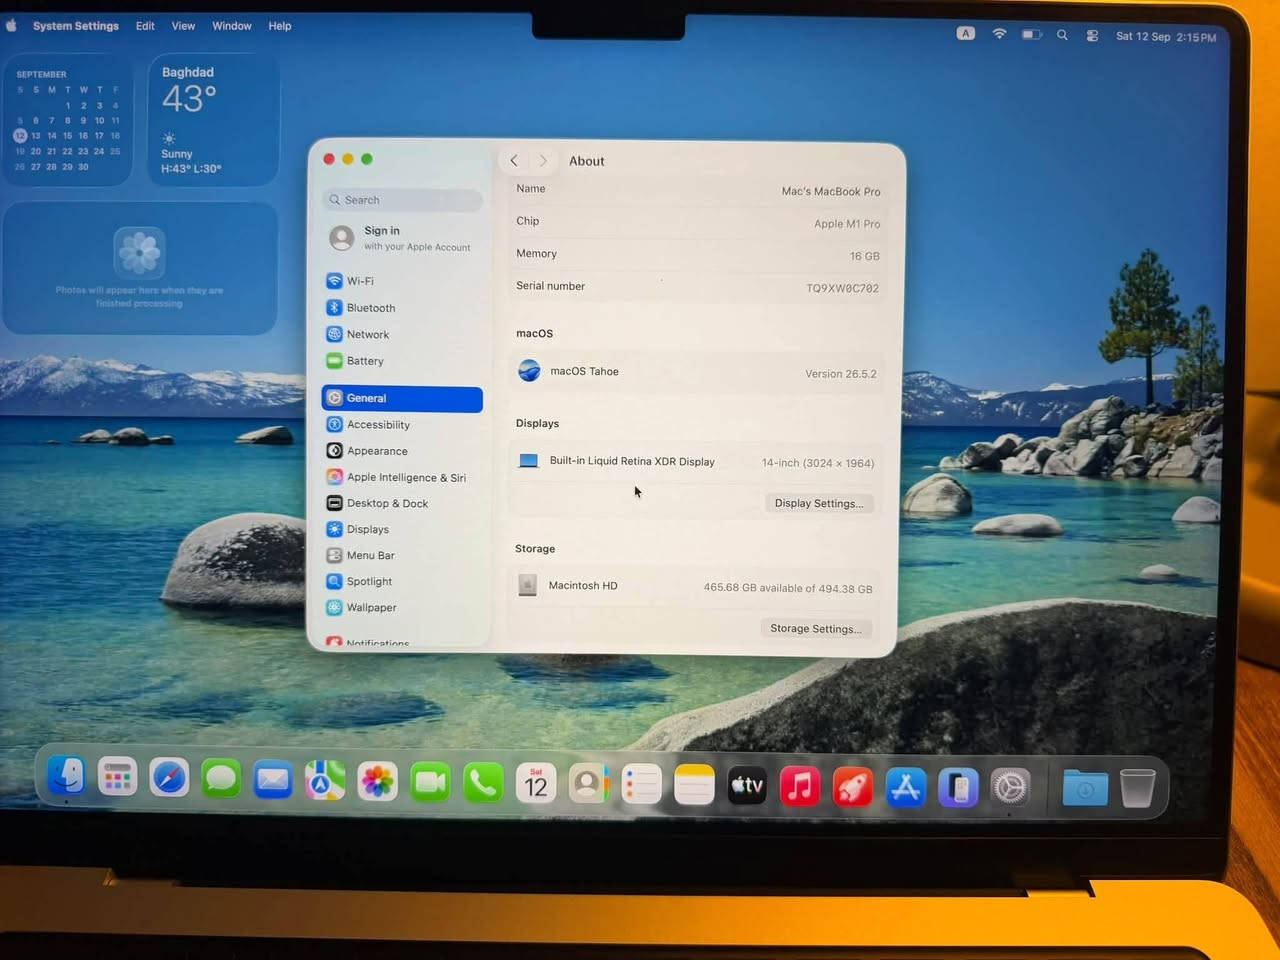Open Maps from the Dock
This screenshot has height=960, width=1280.
pyautogui.click(x=325, y=781)
